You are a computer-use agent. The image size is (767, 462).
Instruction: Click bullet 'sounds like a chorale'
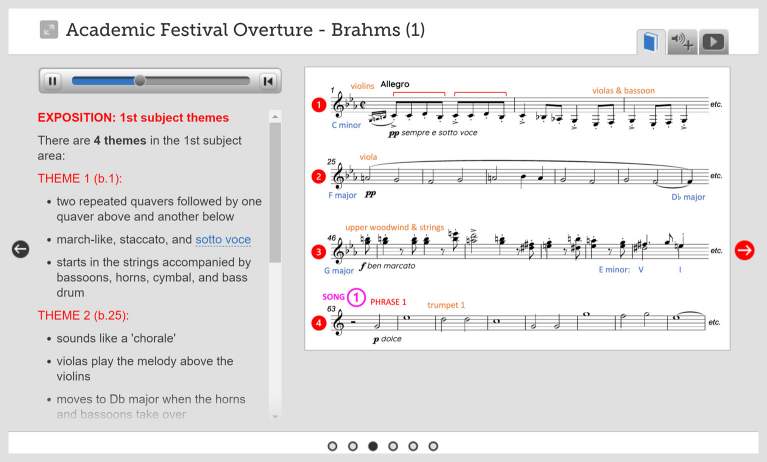pos(116,339)
